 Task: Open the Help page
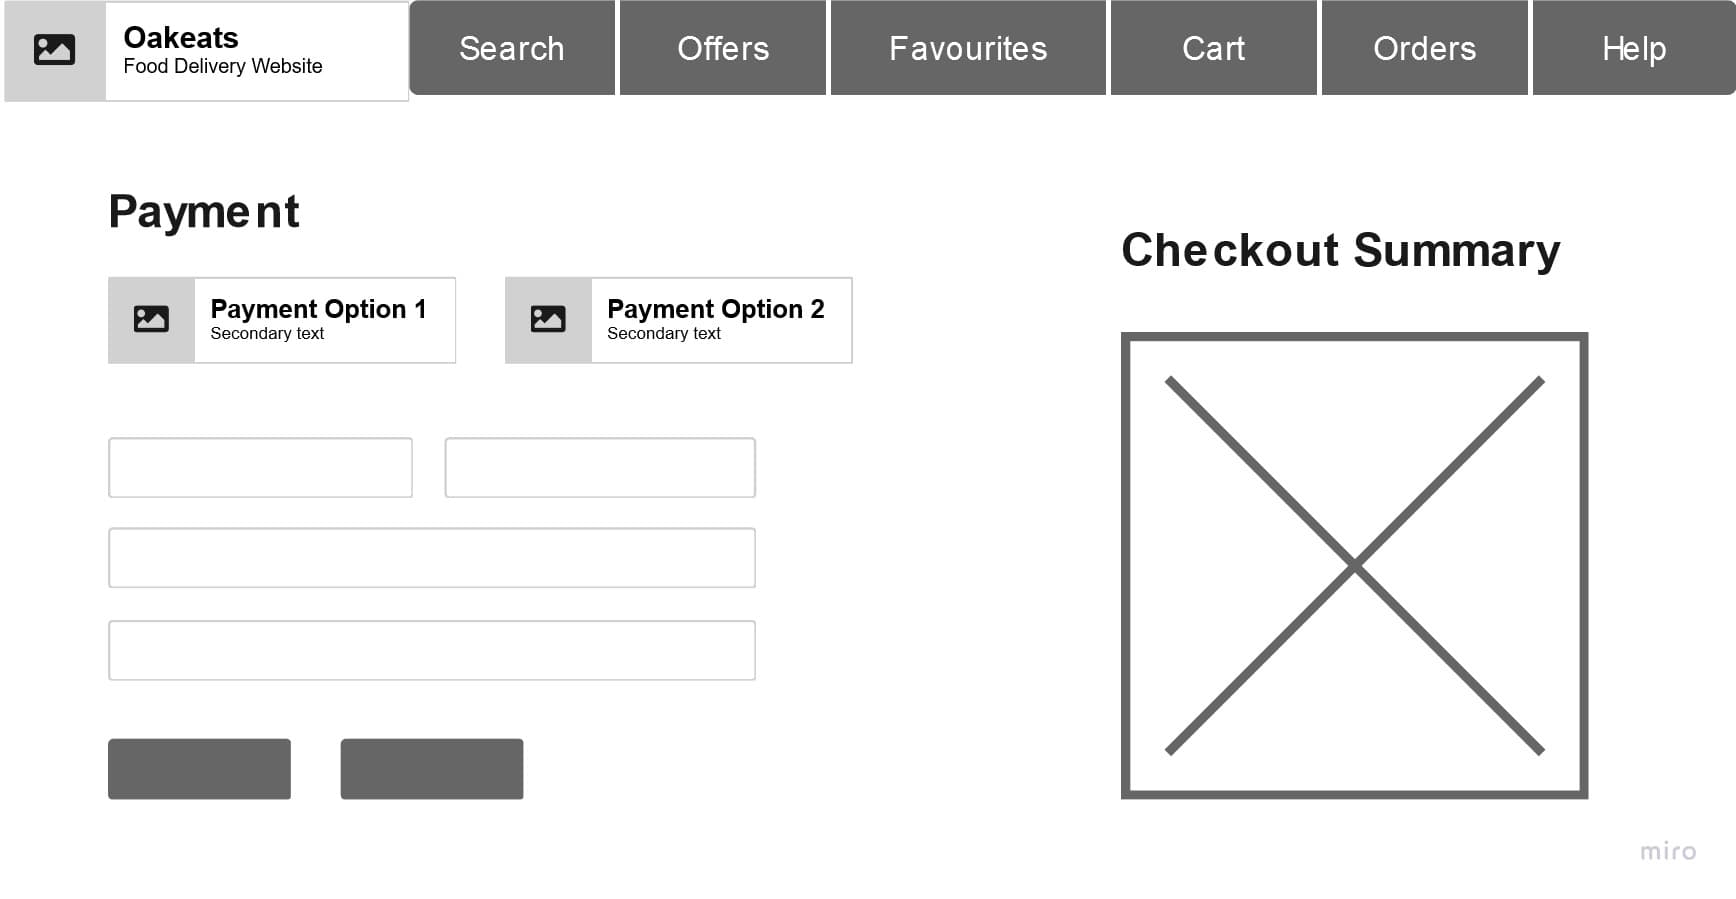point(1633,48)
